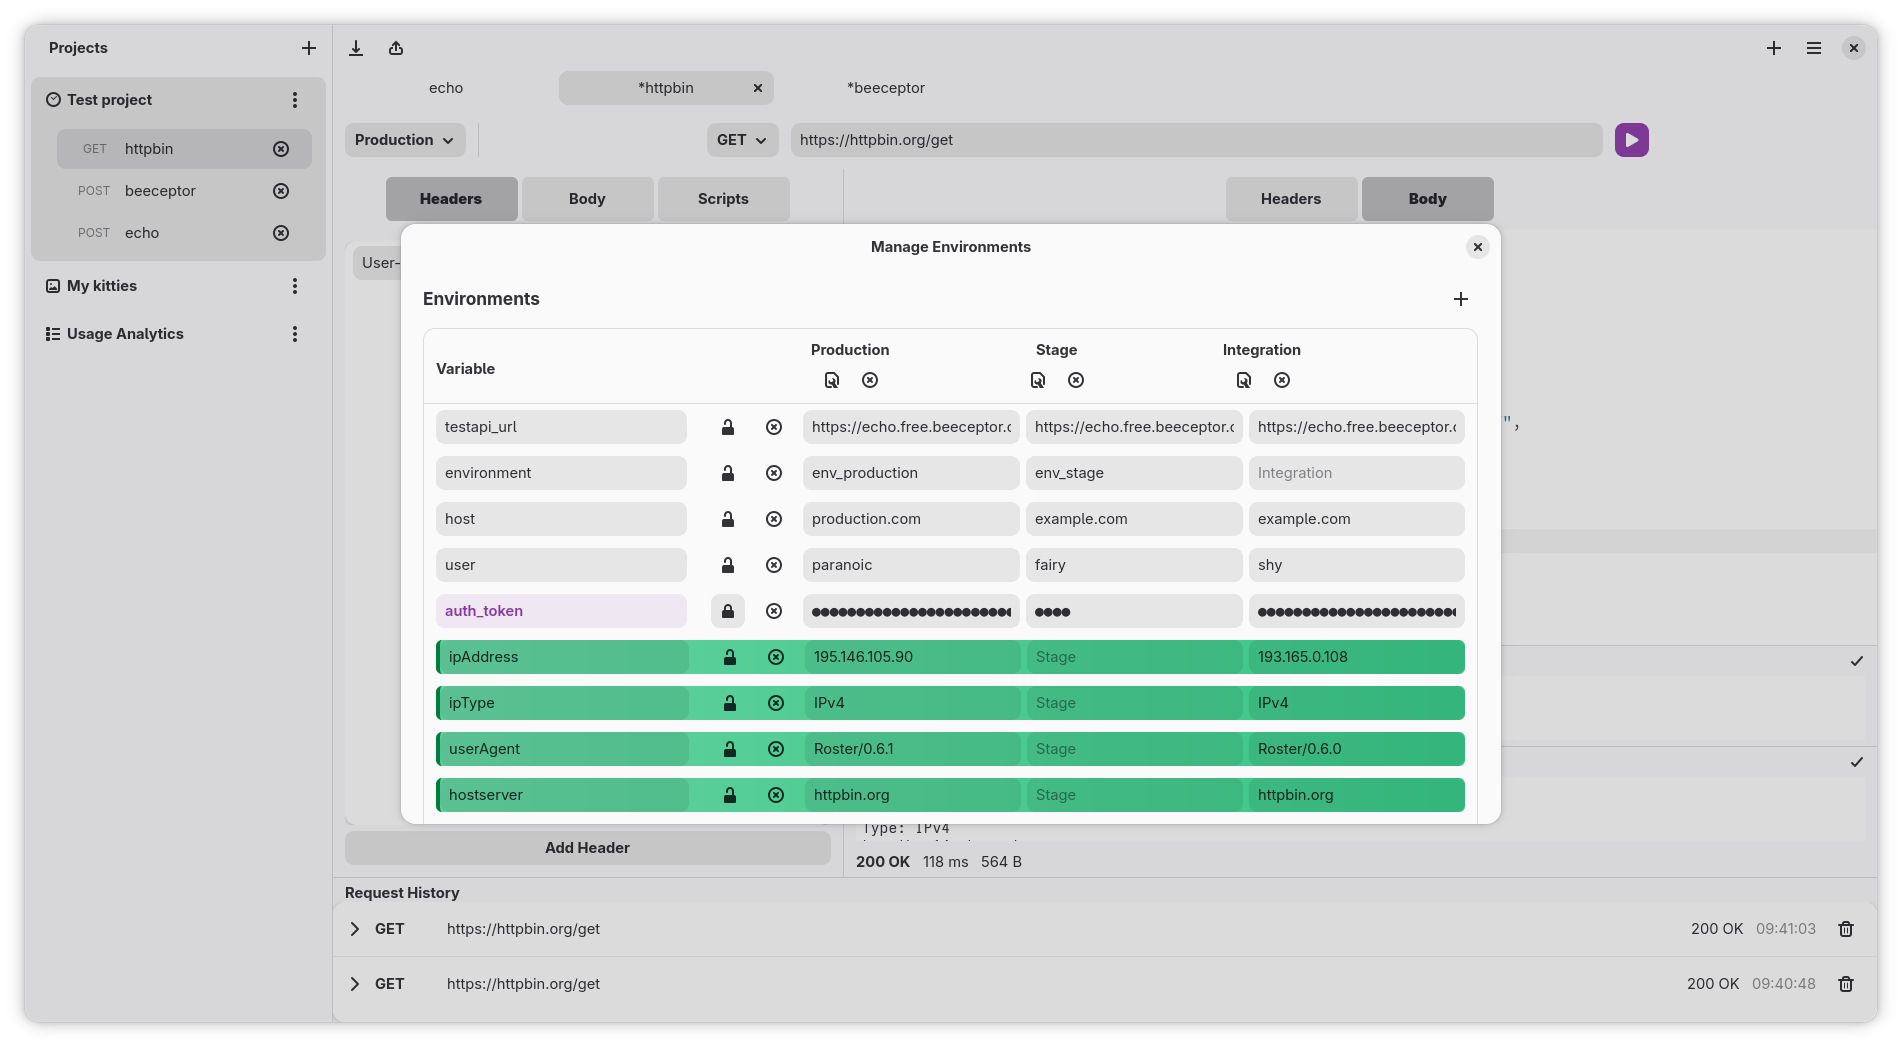The image size is (1902, 1047).
Task: Delete the testapi_url variable row
Action: 774,427
